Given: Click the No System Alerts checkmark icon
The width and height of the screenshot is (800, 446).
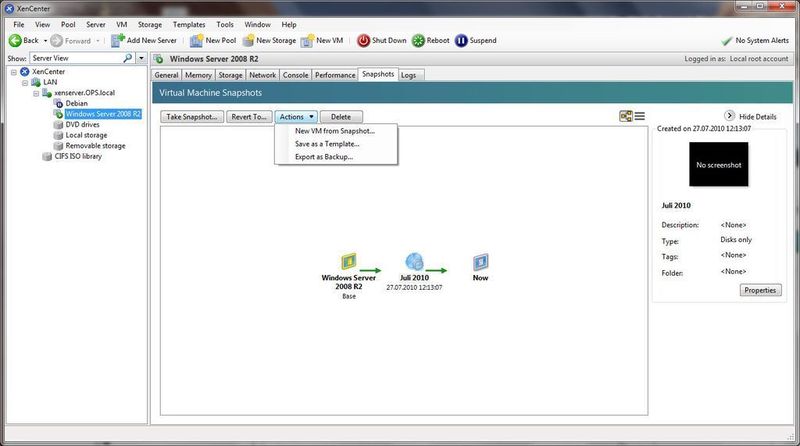Looking at the screenshot, I should click(x=727, y=41).
